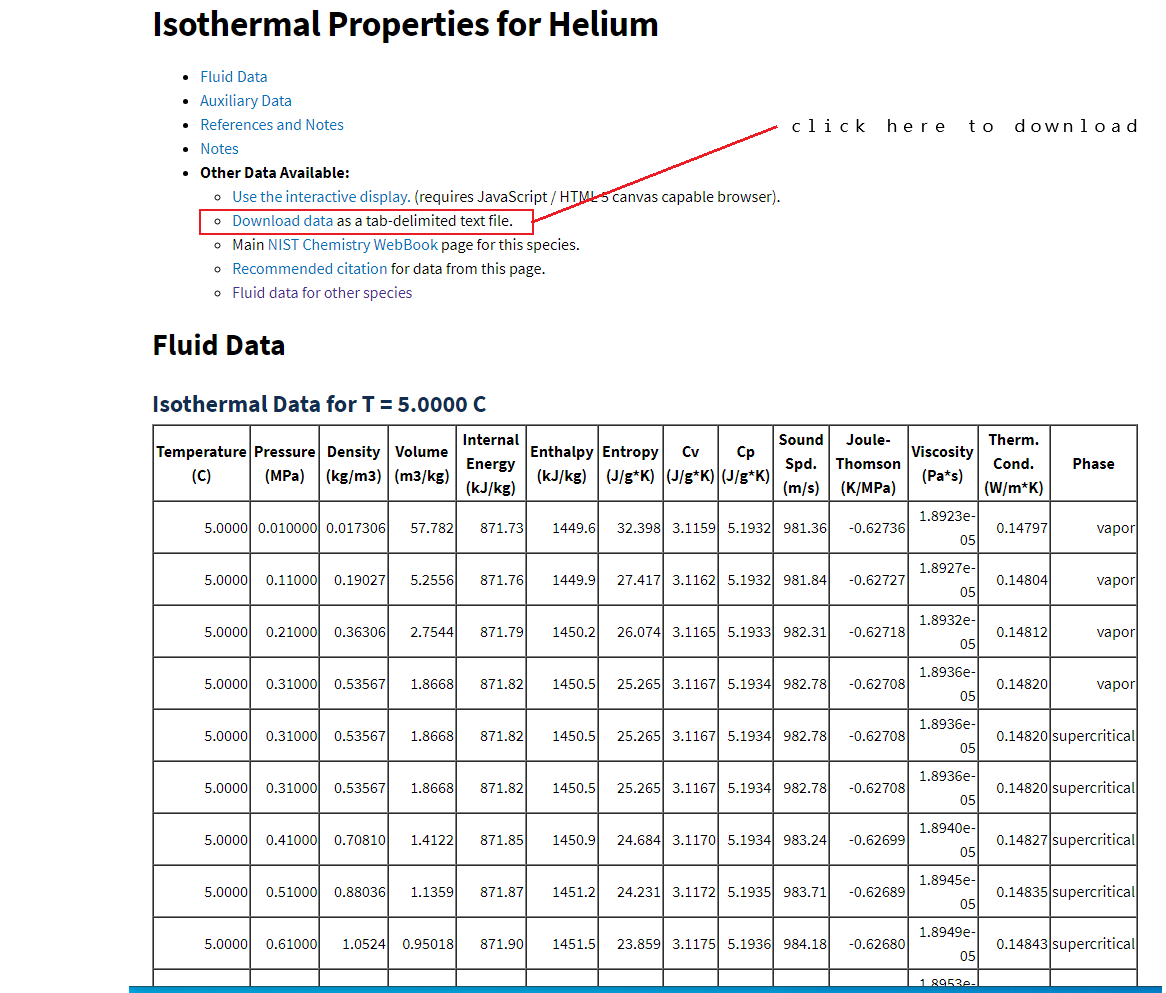Select the 0.010000 pressure cell
The height and width of the screenshot is (993, 1166).
(x=285, y=527)
